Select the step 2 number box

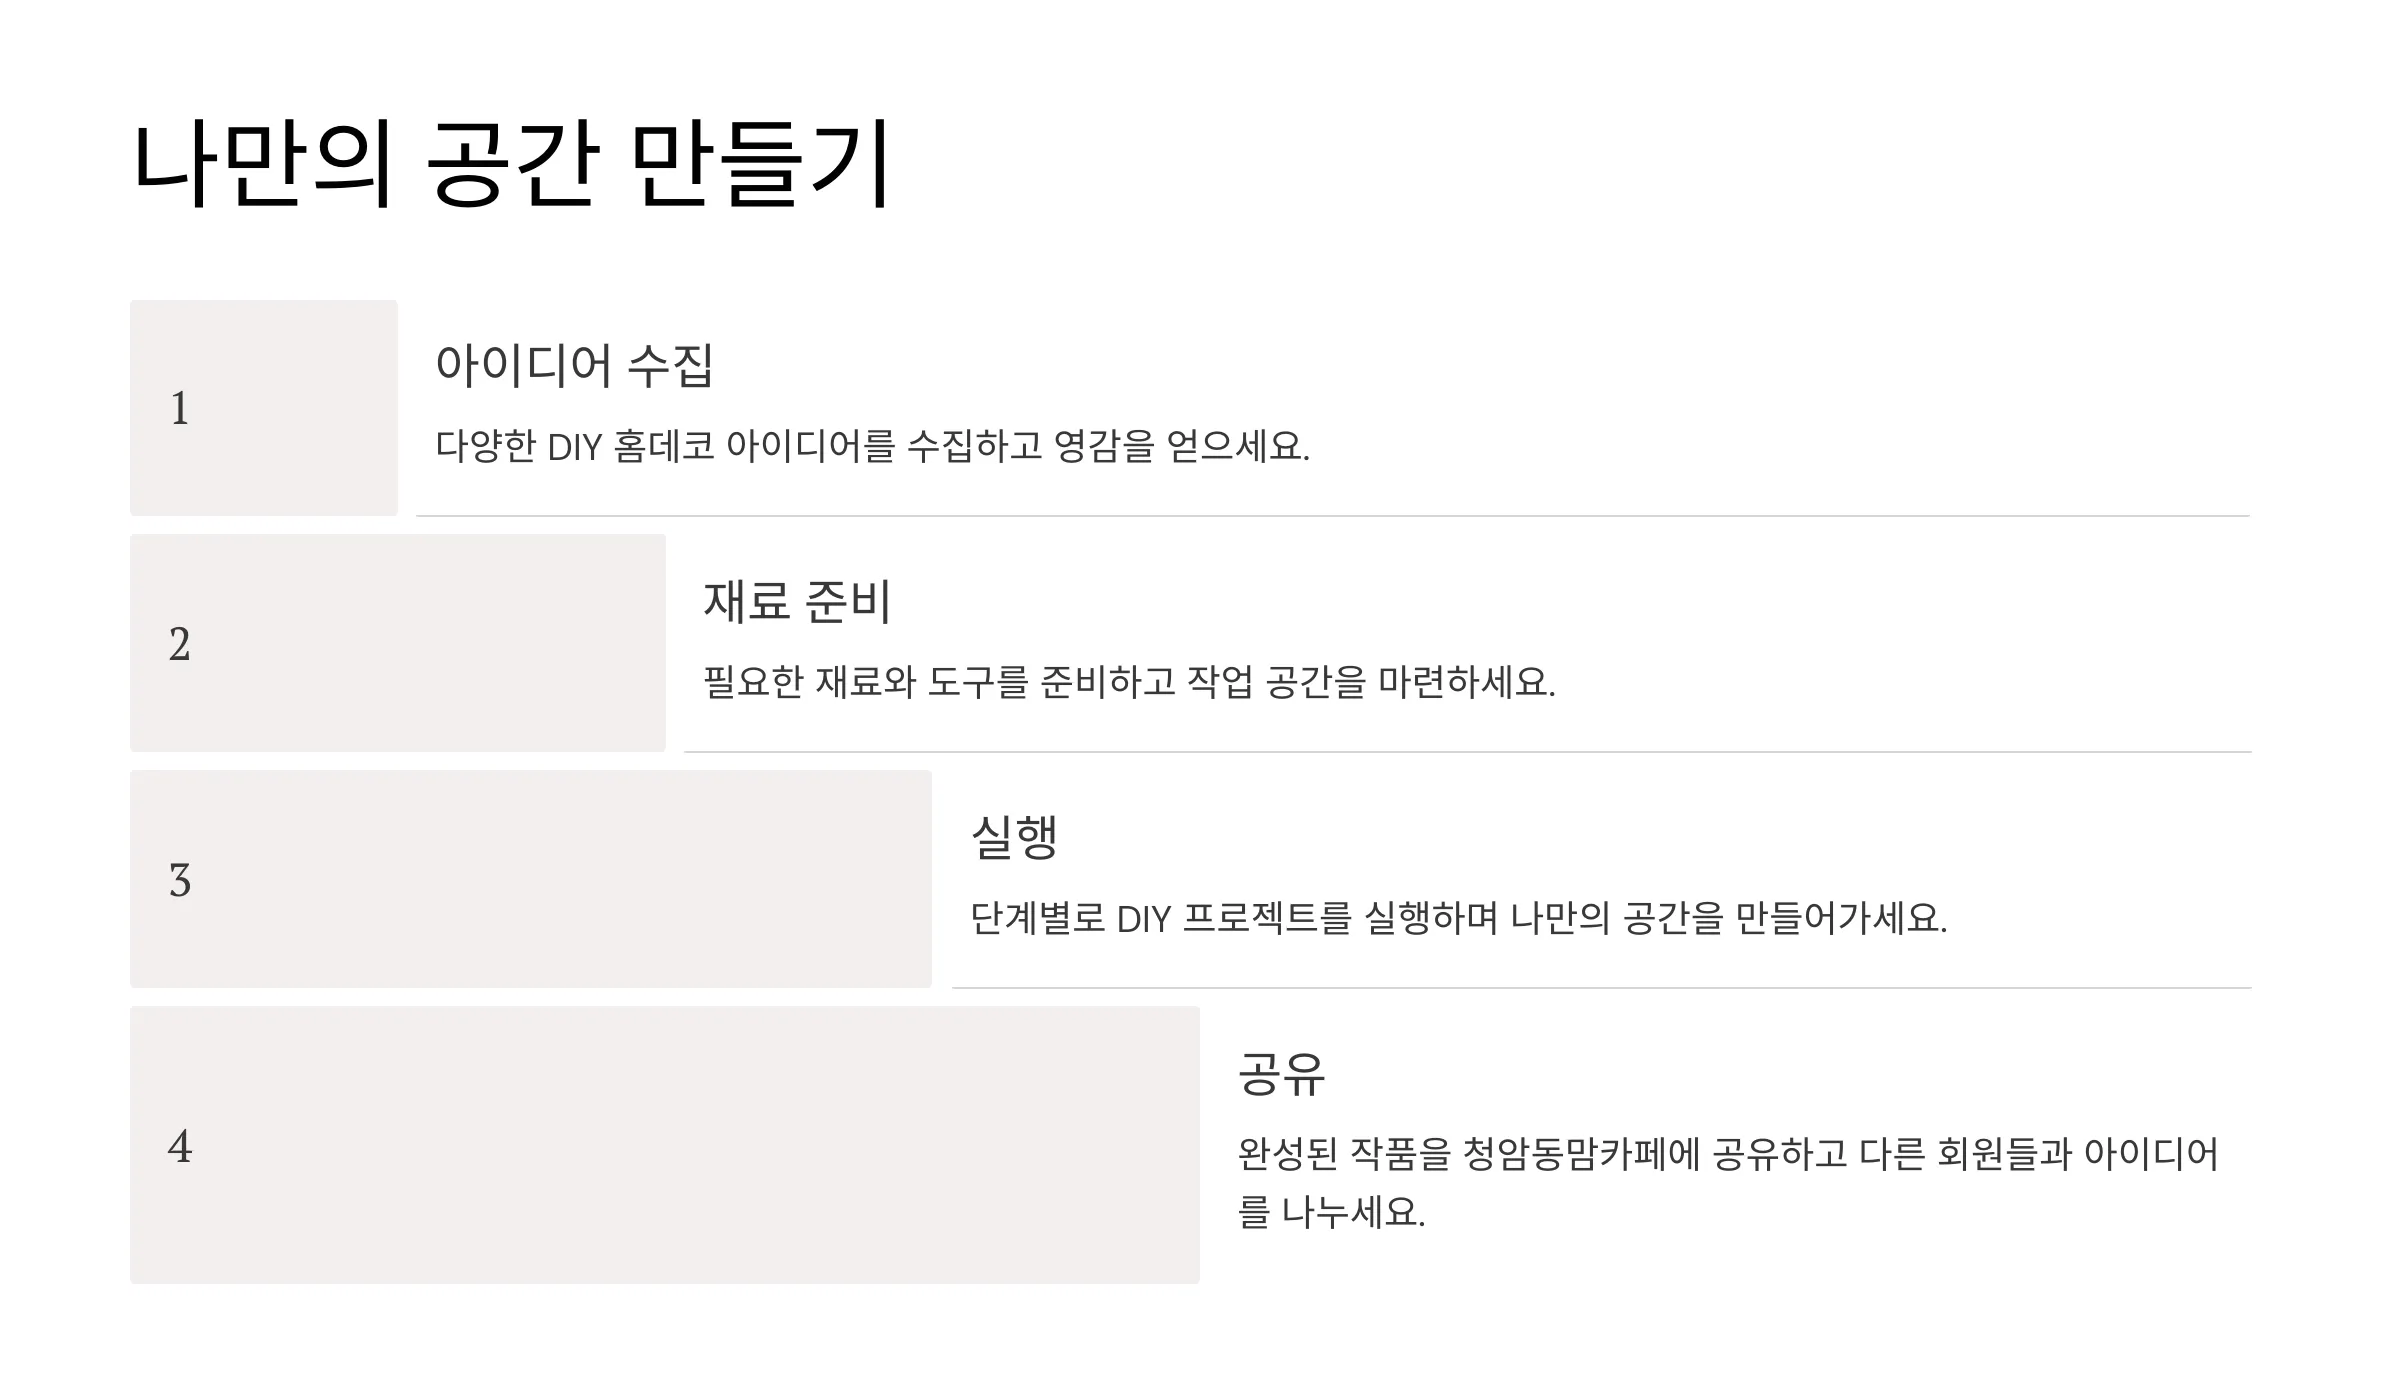pyautogui.click(x=398, y=643)
